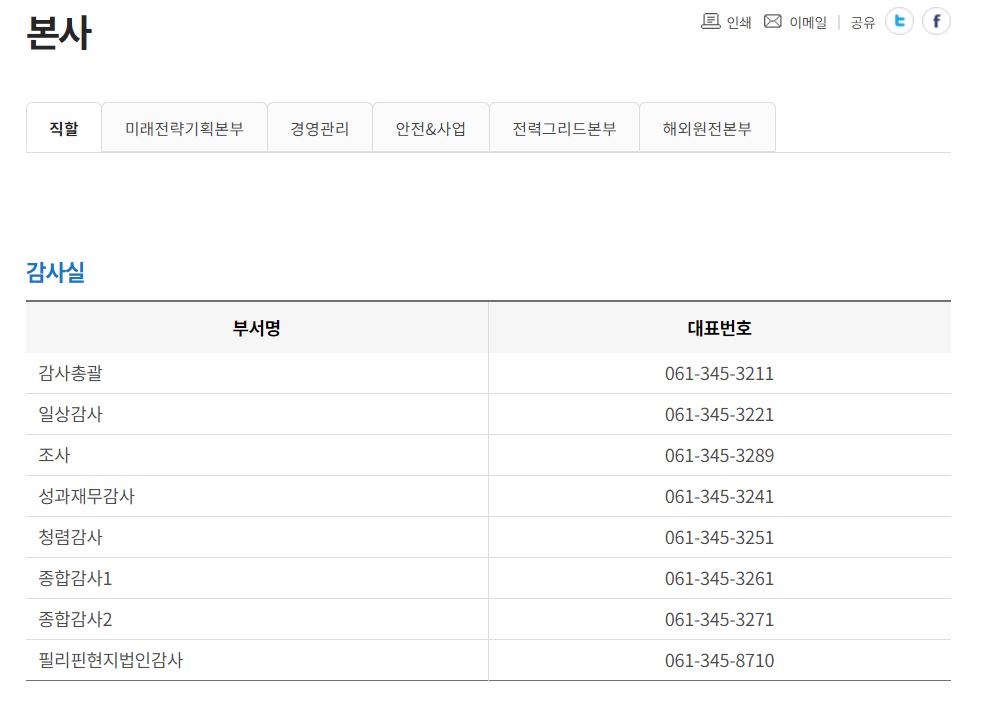Share the page via Twitter icon
Viewport: 985px width, 702px height.
click(900, 21)
